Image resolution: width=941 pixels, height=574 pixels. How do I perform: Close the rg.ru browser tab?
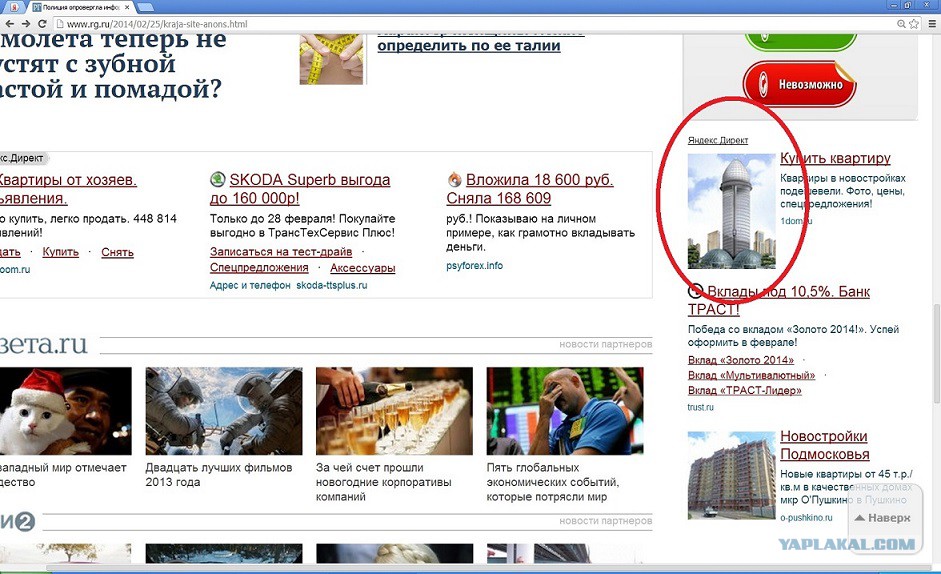(x=127, y=7)
